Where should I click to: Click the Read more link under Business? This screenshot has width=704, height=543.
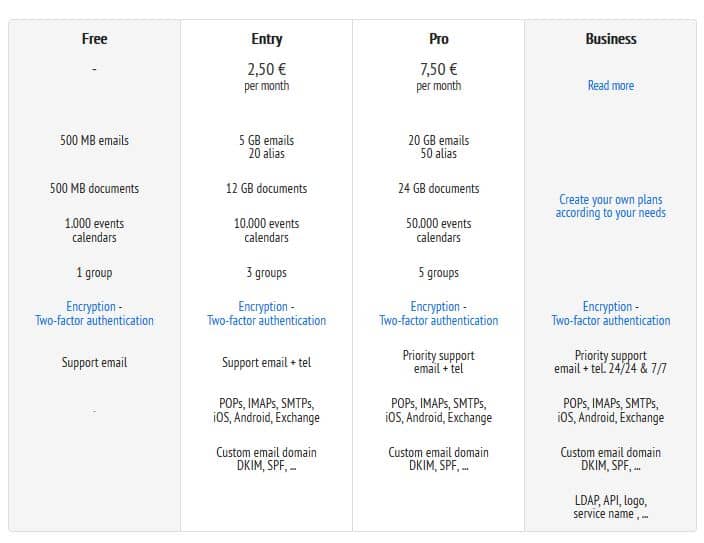click(x=610, y=86)
